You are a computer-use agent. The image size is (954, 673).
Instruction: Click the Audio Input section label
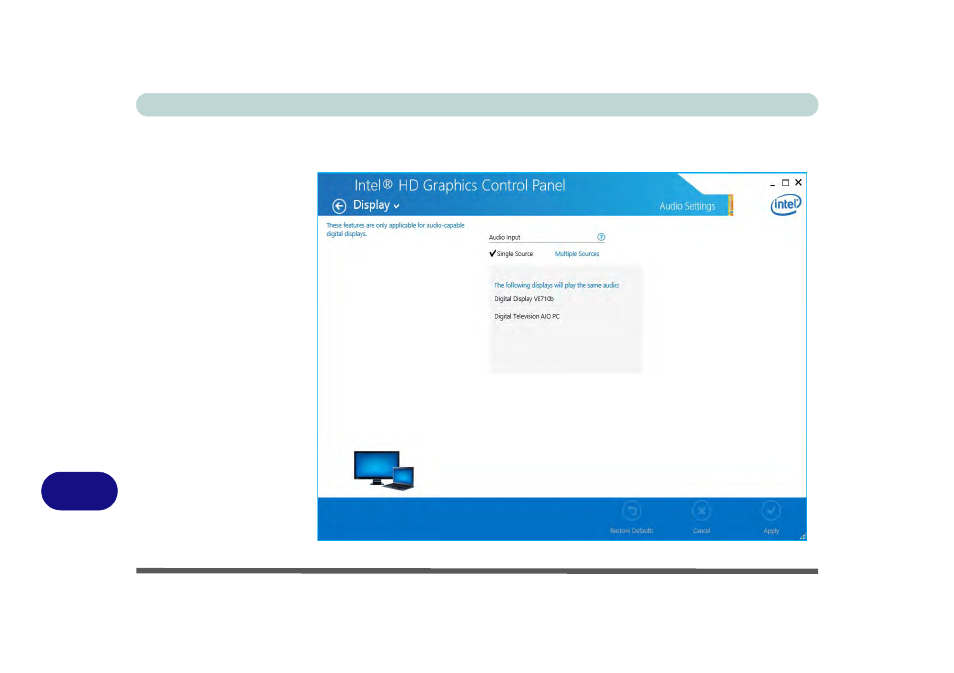[504, 237]
